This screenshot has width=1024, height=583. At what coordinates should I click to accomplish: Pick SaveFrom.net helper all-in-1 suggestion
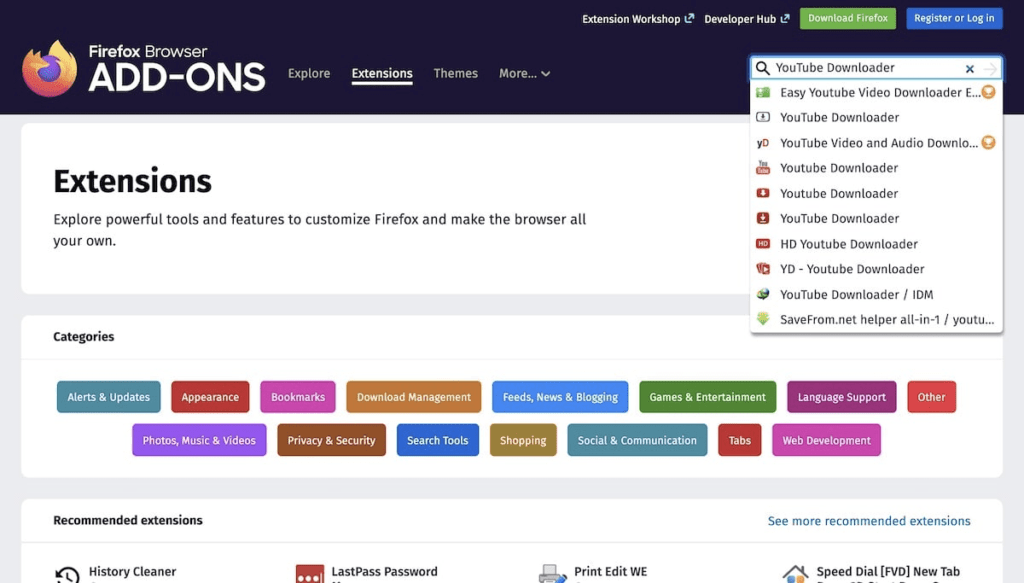click(876, 319)
